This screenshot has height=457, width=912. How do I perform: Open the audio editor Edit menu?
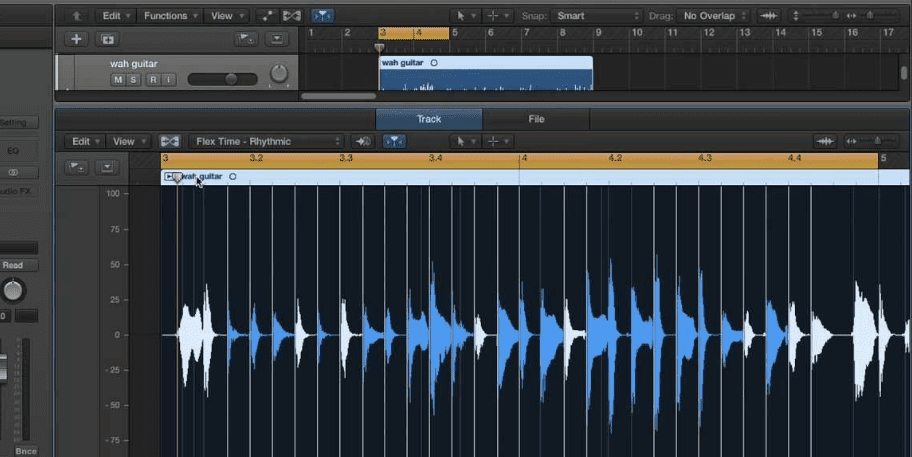(85, 141)
